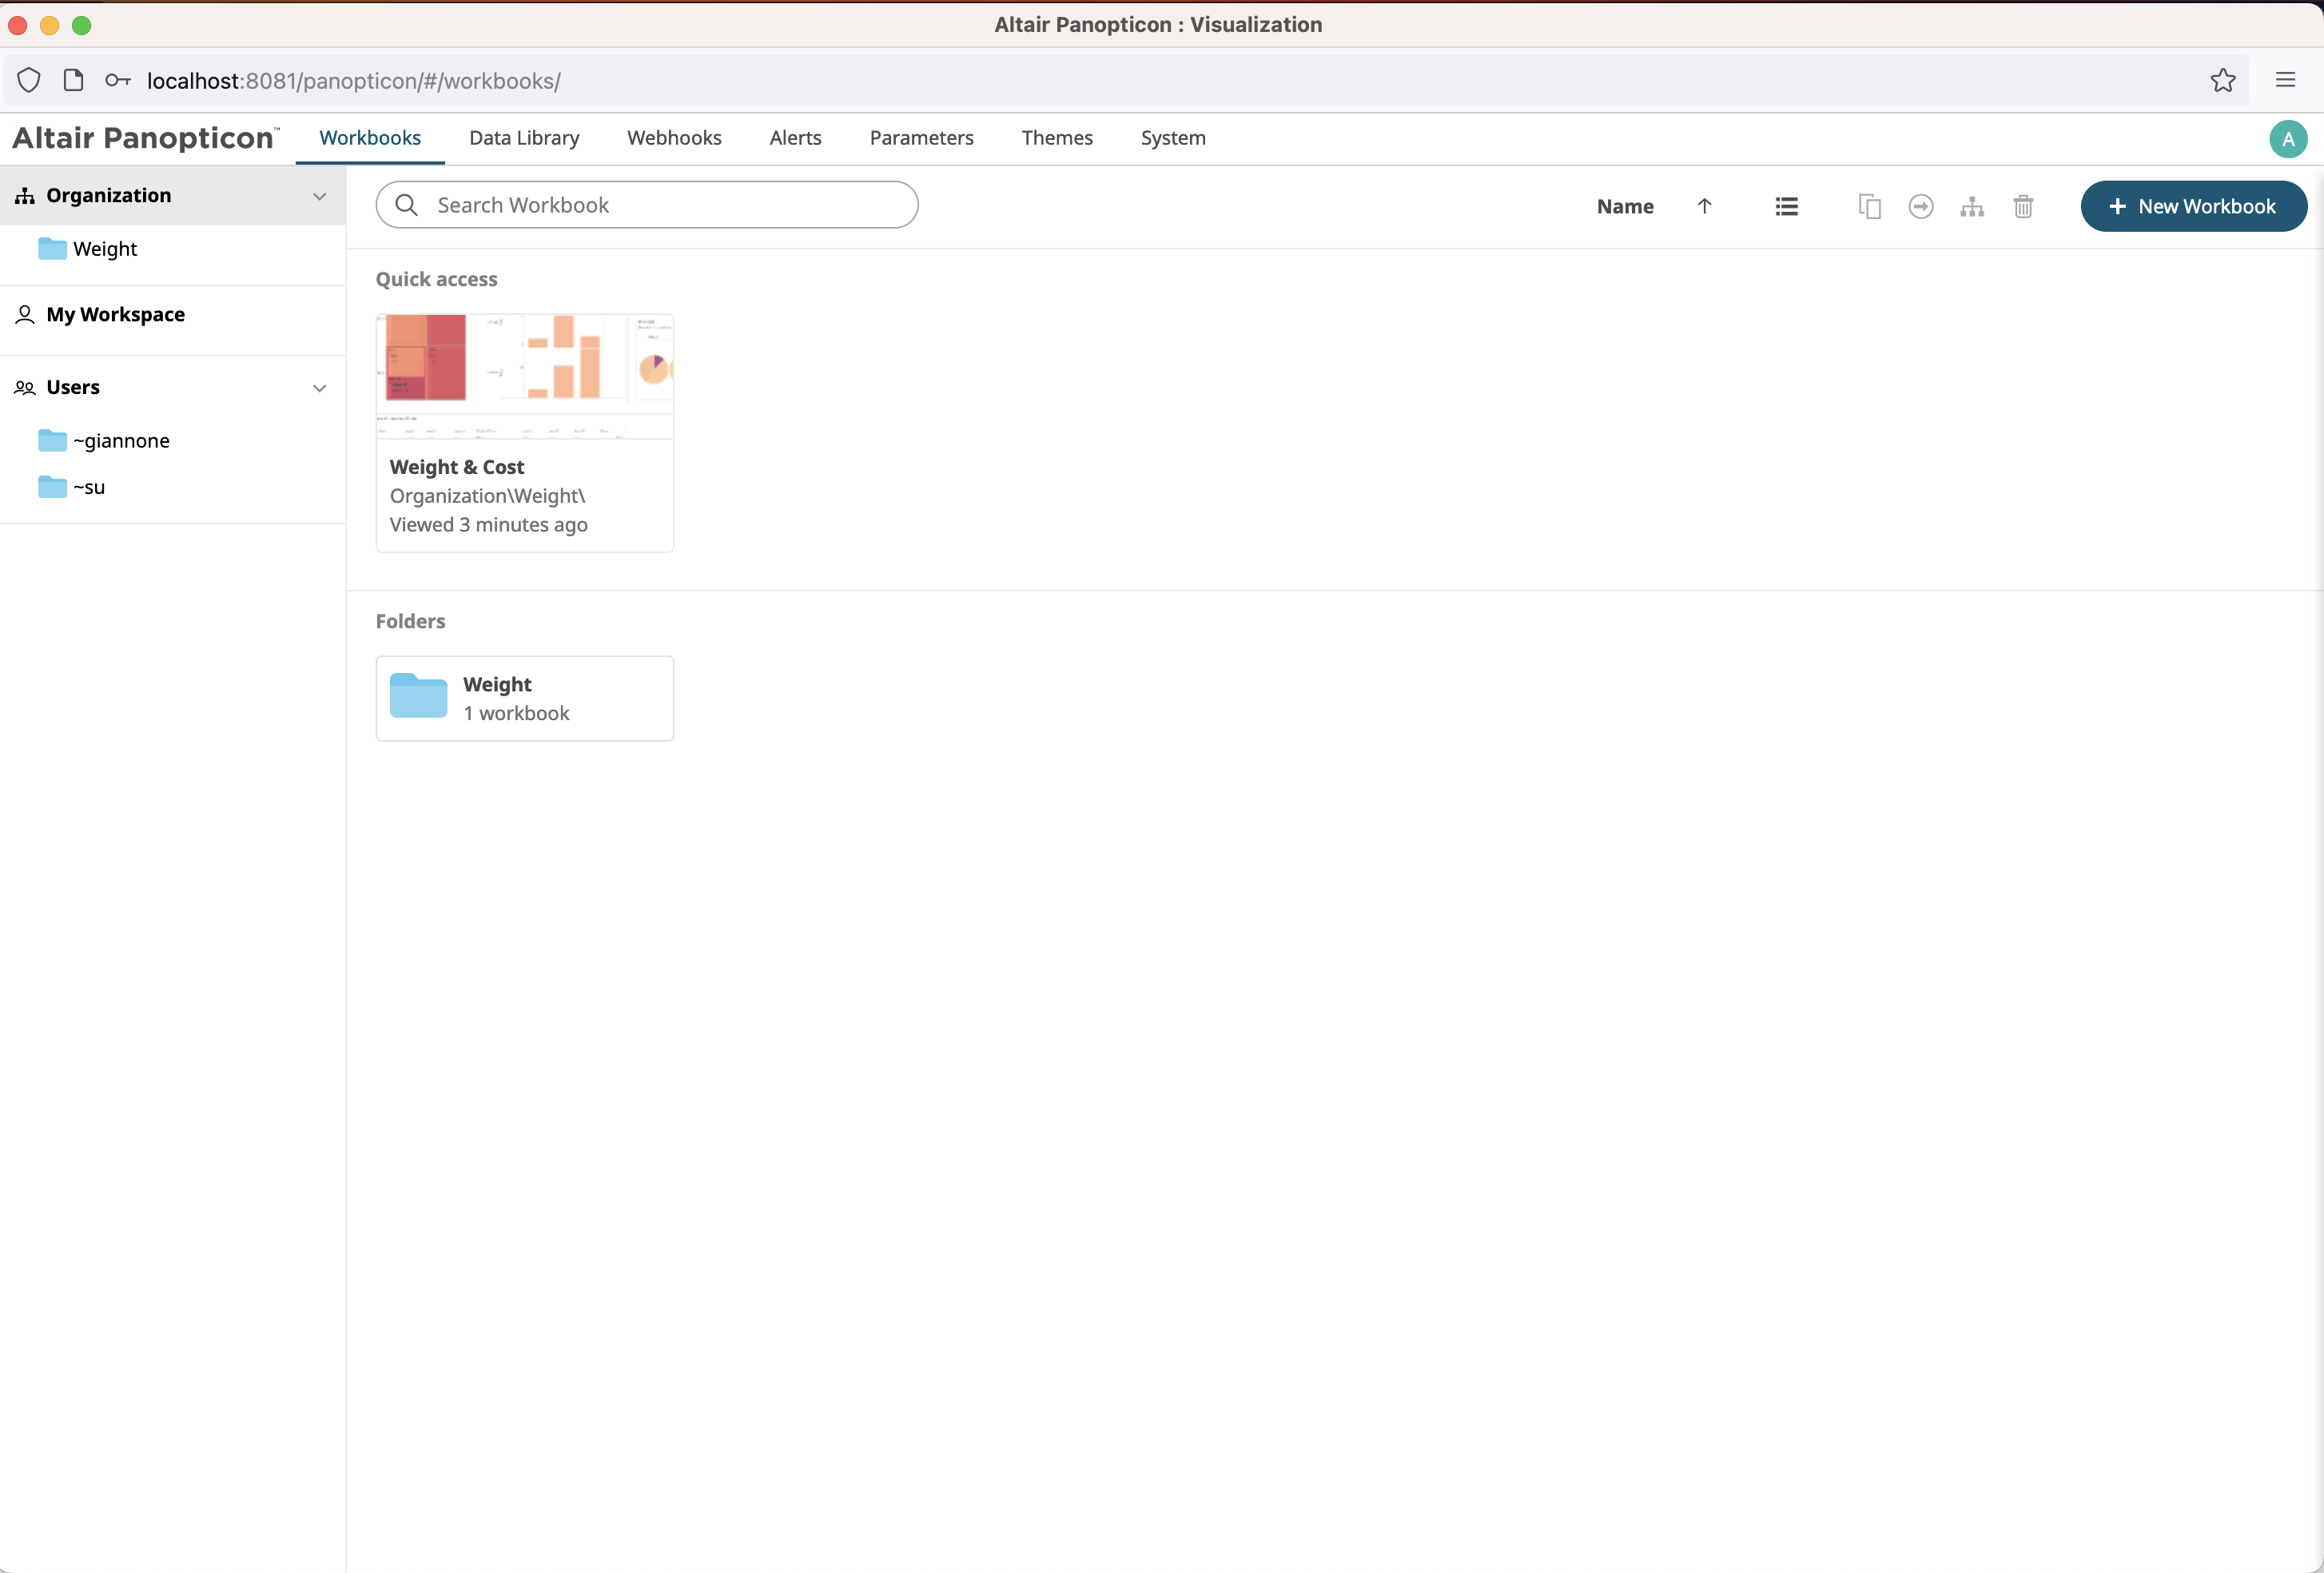The width and height of the screenshot is (2324, 1573).
Task: Collapse the Organization section chevron
Action: point(319,196)
